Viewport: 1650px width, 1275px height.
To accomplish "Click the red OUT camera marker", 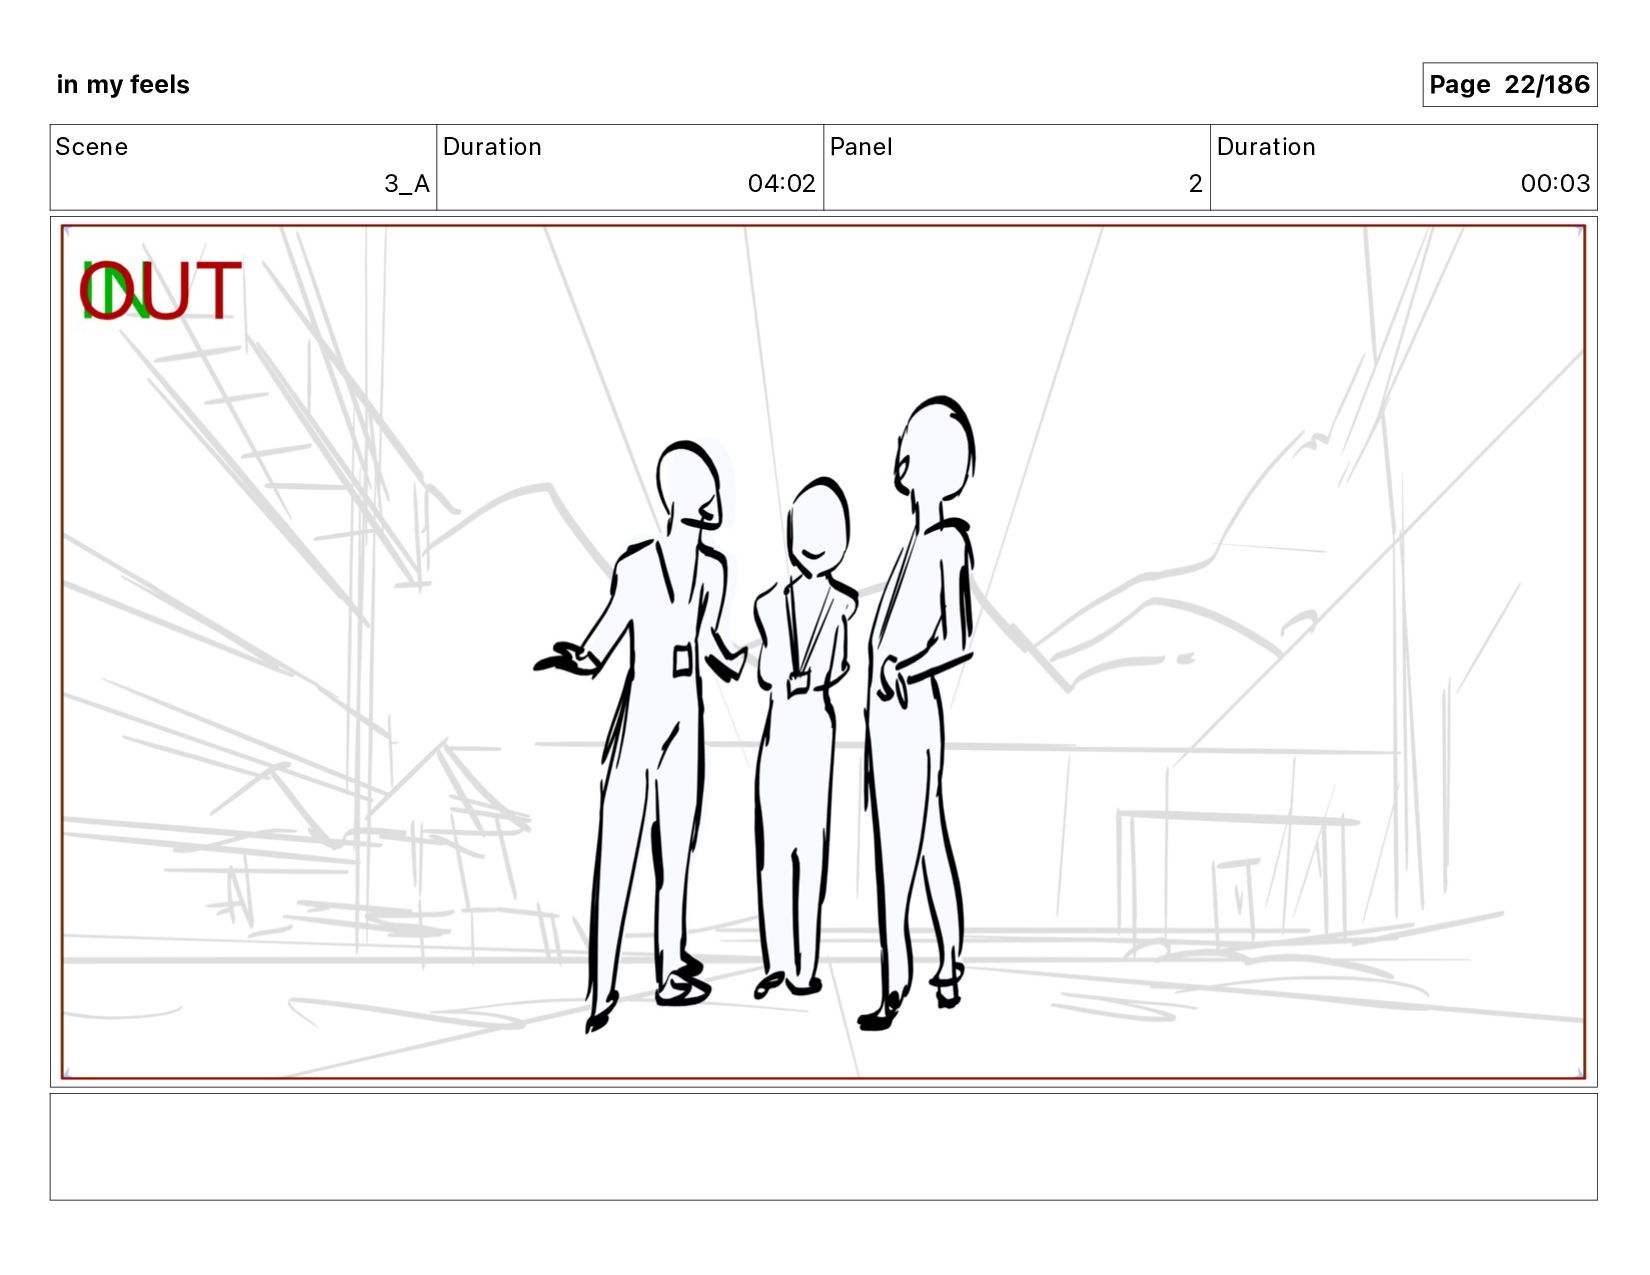I will click(x=161, y=291).
